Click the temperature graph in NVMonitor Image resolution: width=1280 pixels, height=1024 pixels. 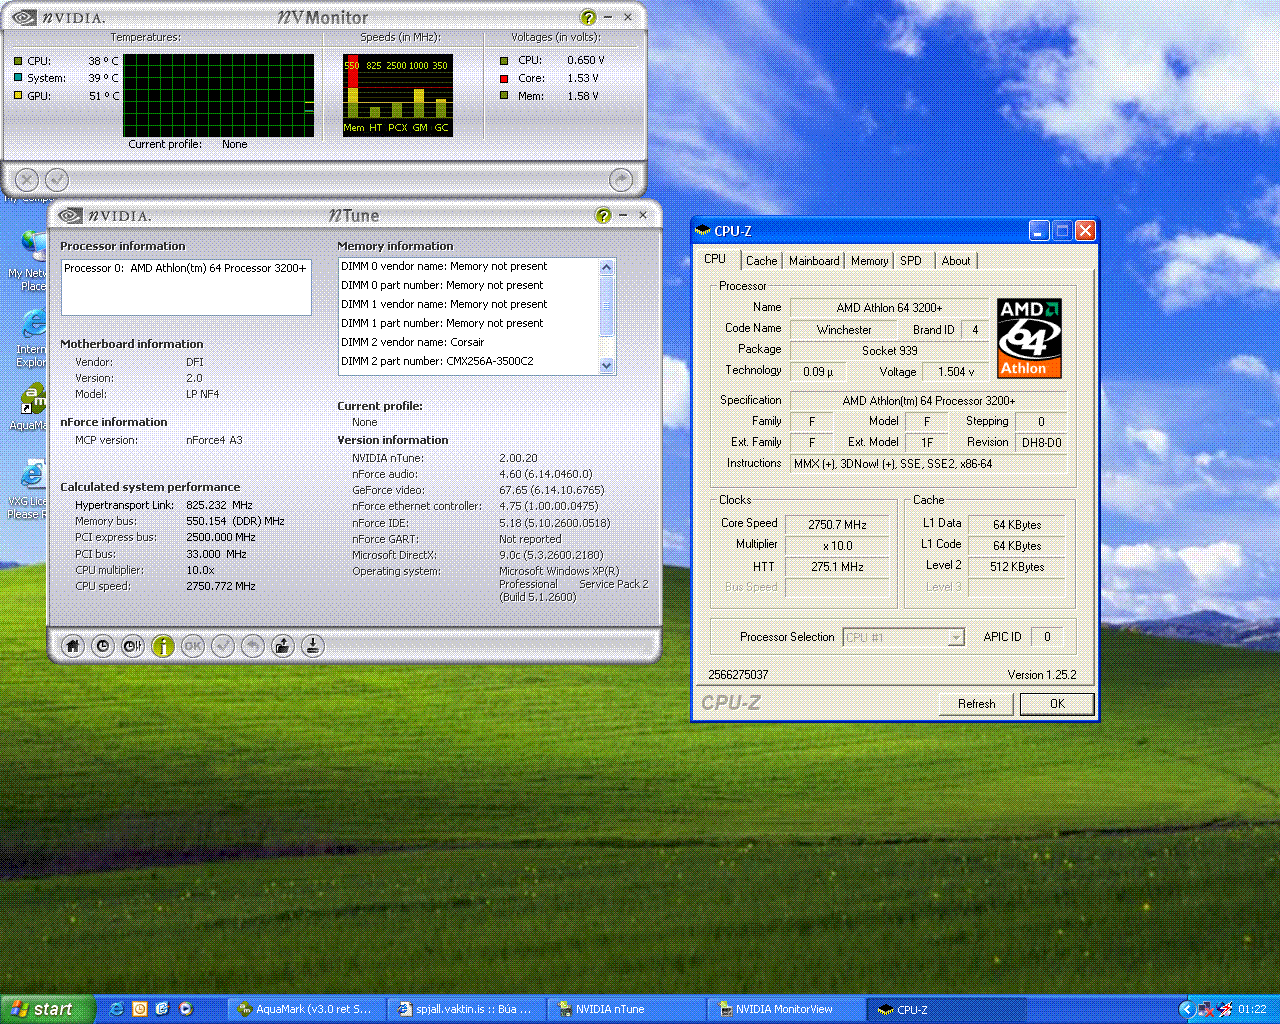coord(218,95)
